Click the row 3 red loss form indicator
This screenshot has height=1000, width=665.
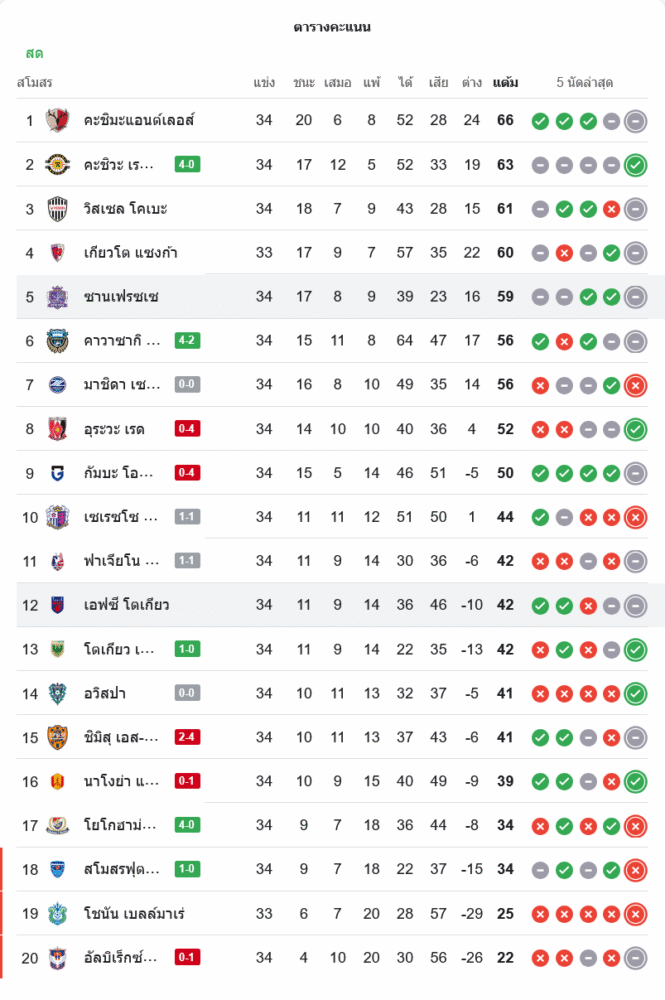(611, 209)
